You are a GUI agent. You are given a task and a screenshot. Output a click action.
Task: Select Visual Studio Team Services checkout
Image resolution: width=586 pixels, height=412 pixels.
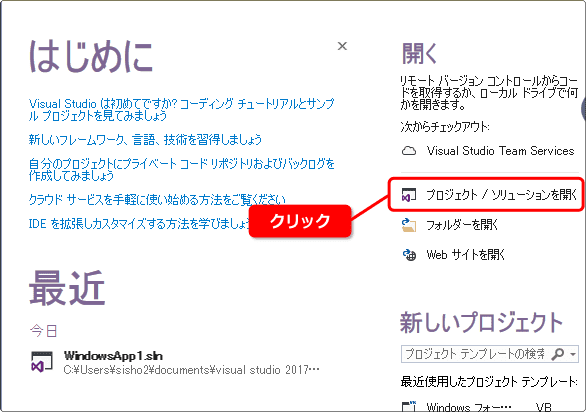tap(500, 151)
